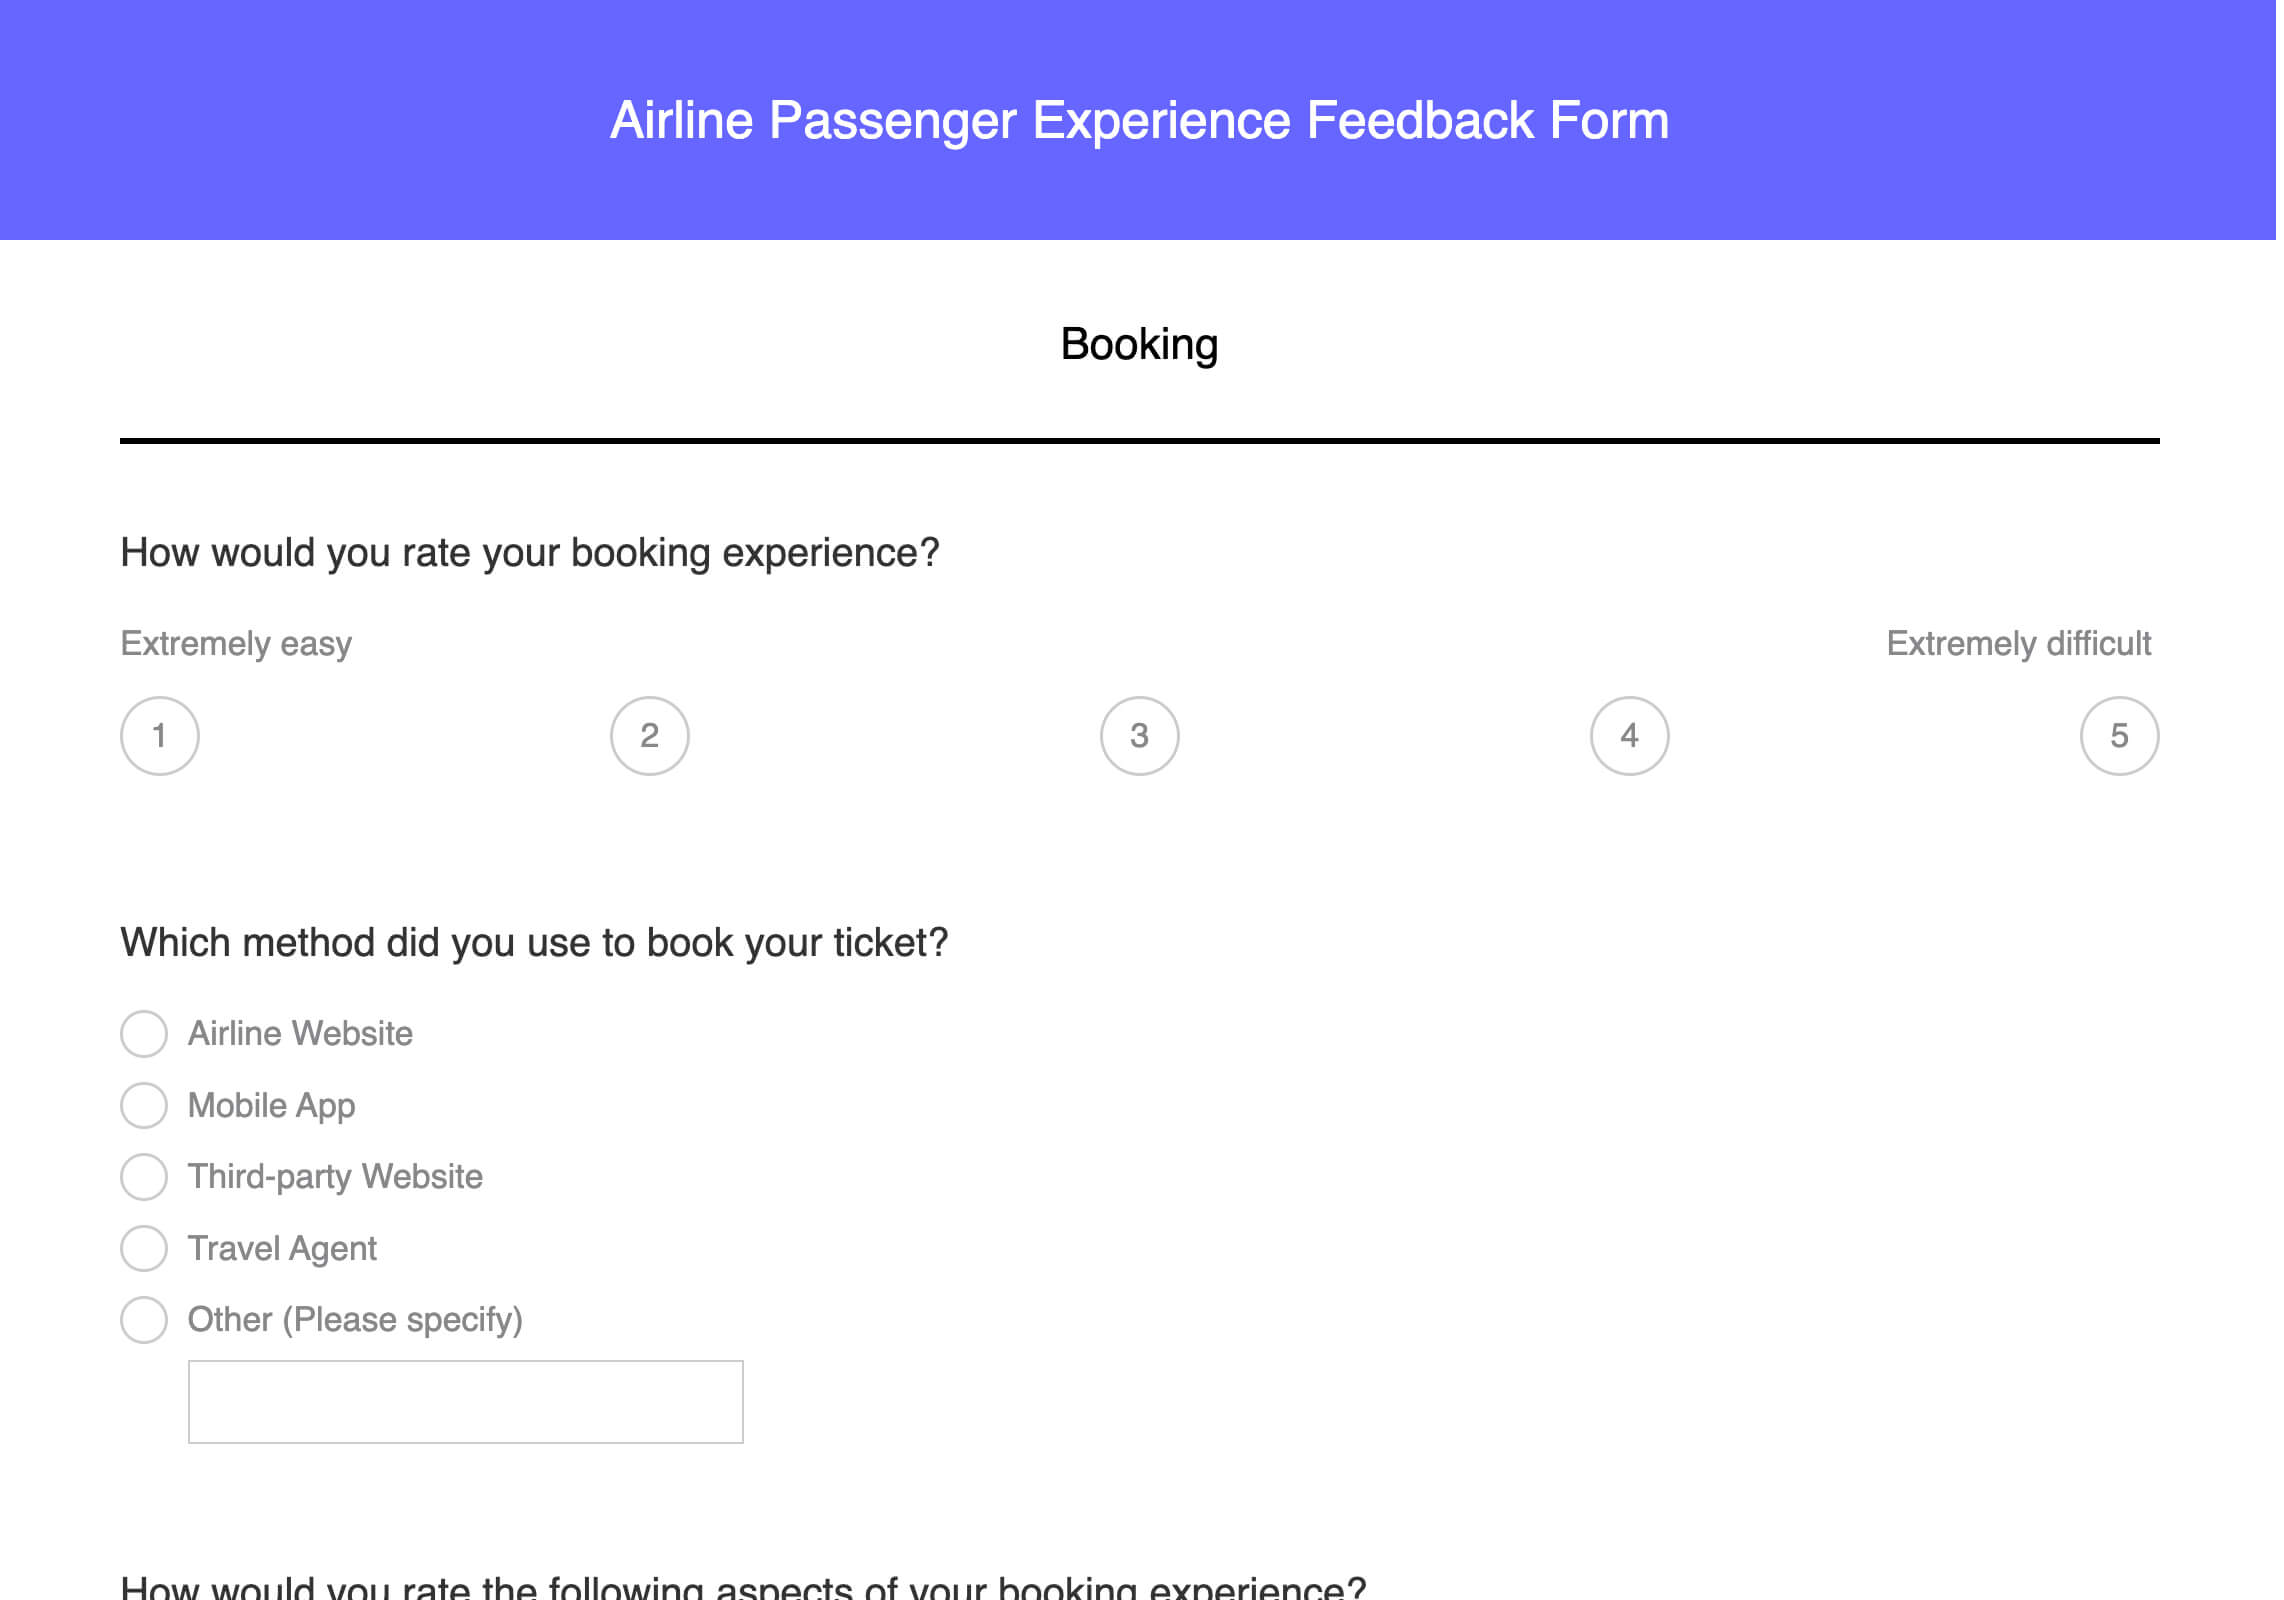This screenshot has height=1600, width=2284.
Task: Select rating 2 on the booking scale
Action: click(649, 735)
